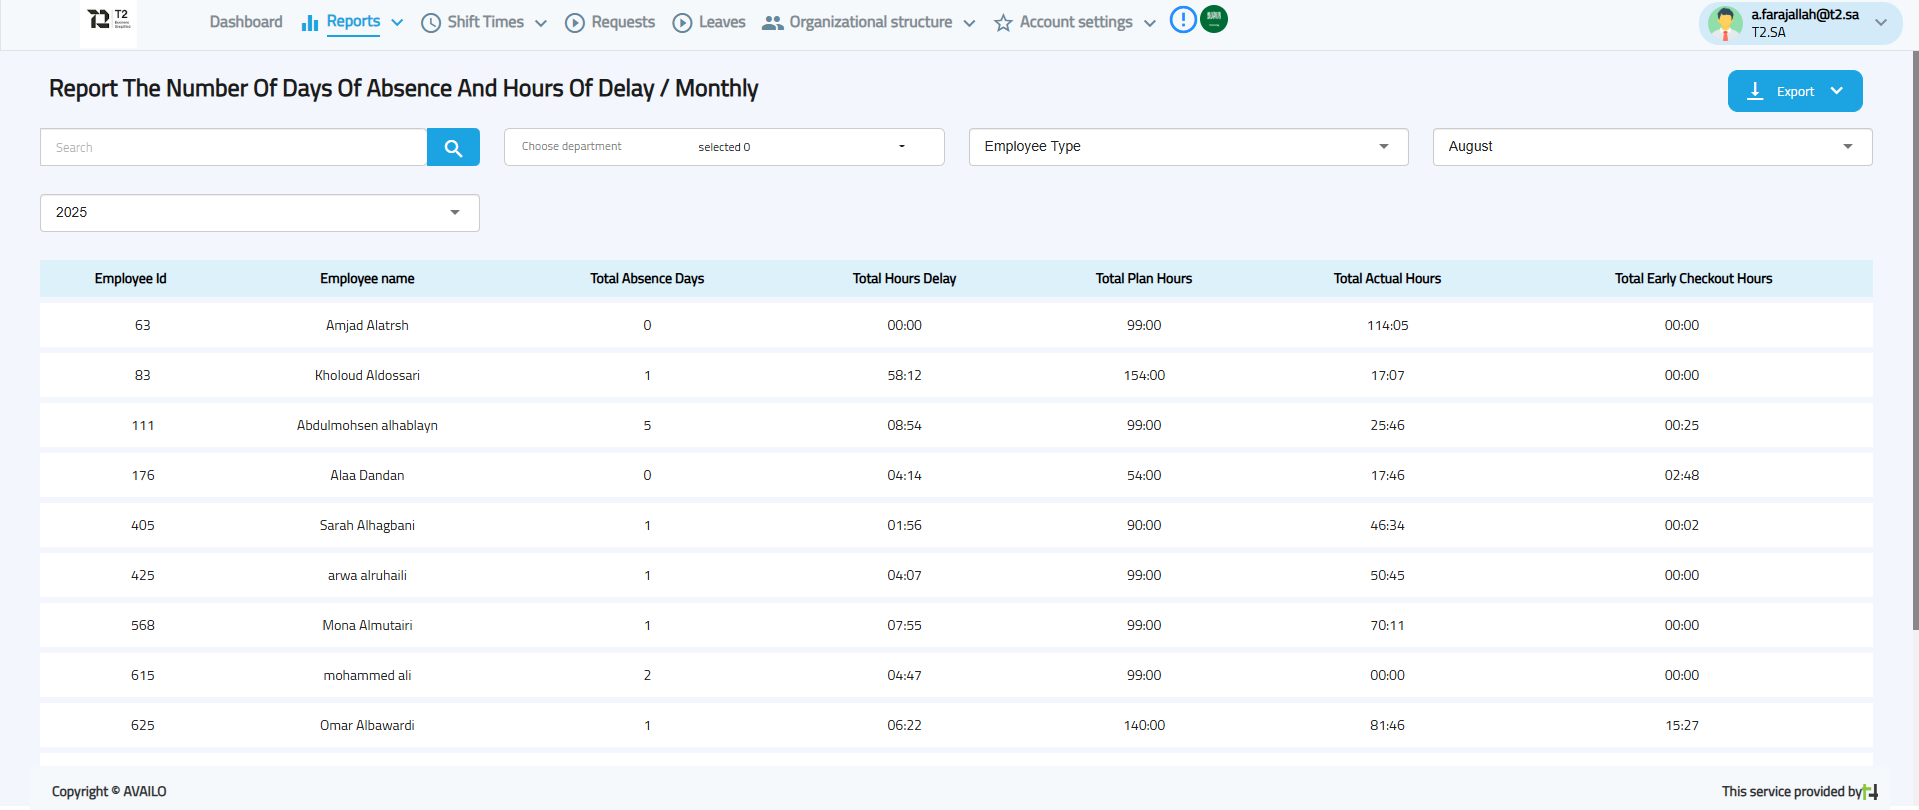Expand the Reports menu chevron

tap(397, 23)
